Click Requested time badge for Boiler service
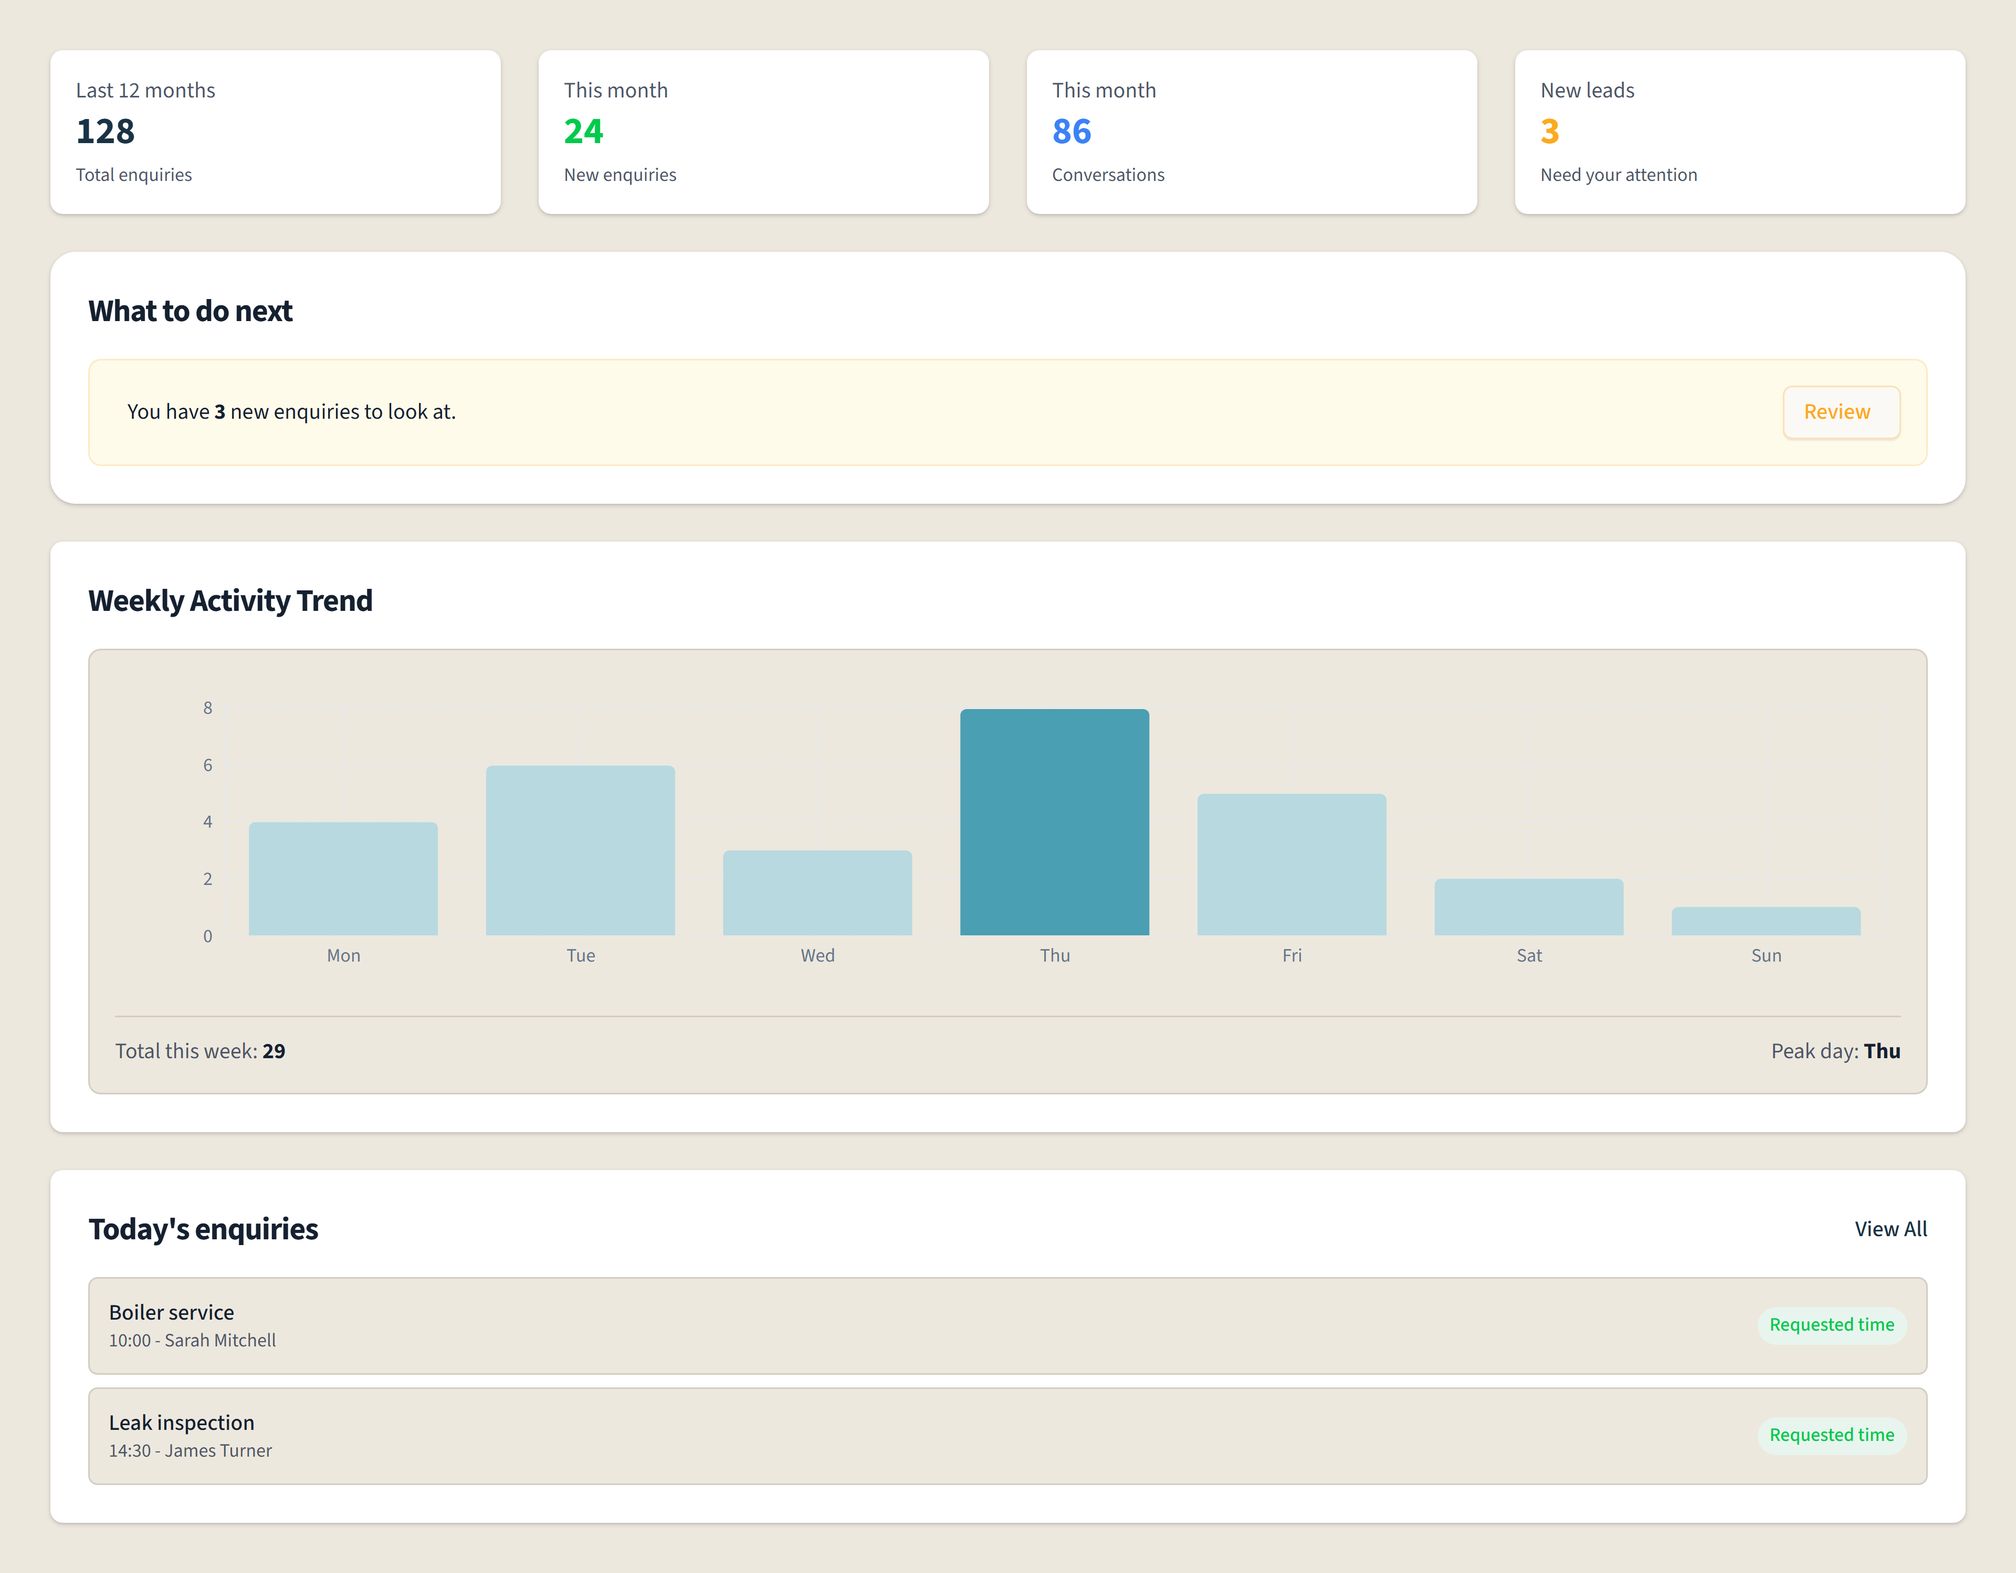This screenshot has width=2016, height=1573. pos(1831,1325)
